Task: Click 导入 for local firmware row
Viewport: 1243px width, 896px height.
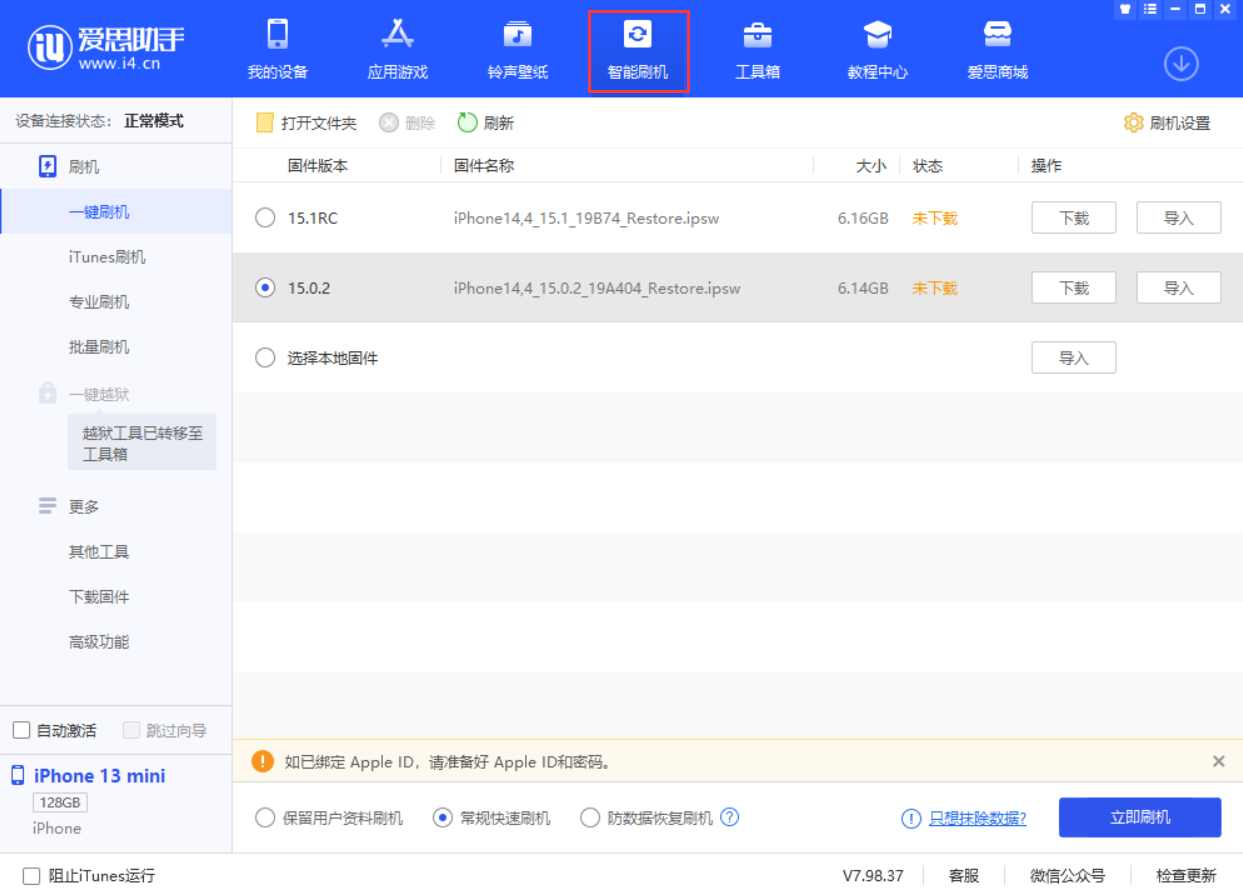Action: click(x=1074, y=358)
